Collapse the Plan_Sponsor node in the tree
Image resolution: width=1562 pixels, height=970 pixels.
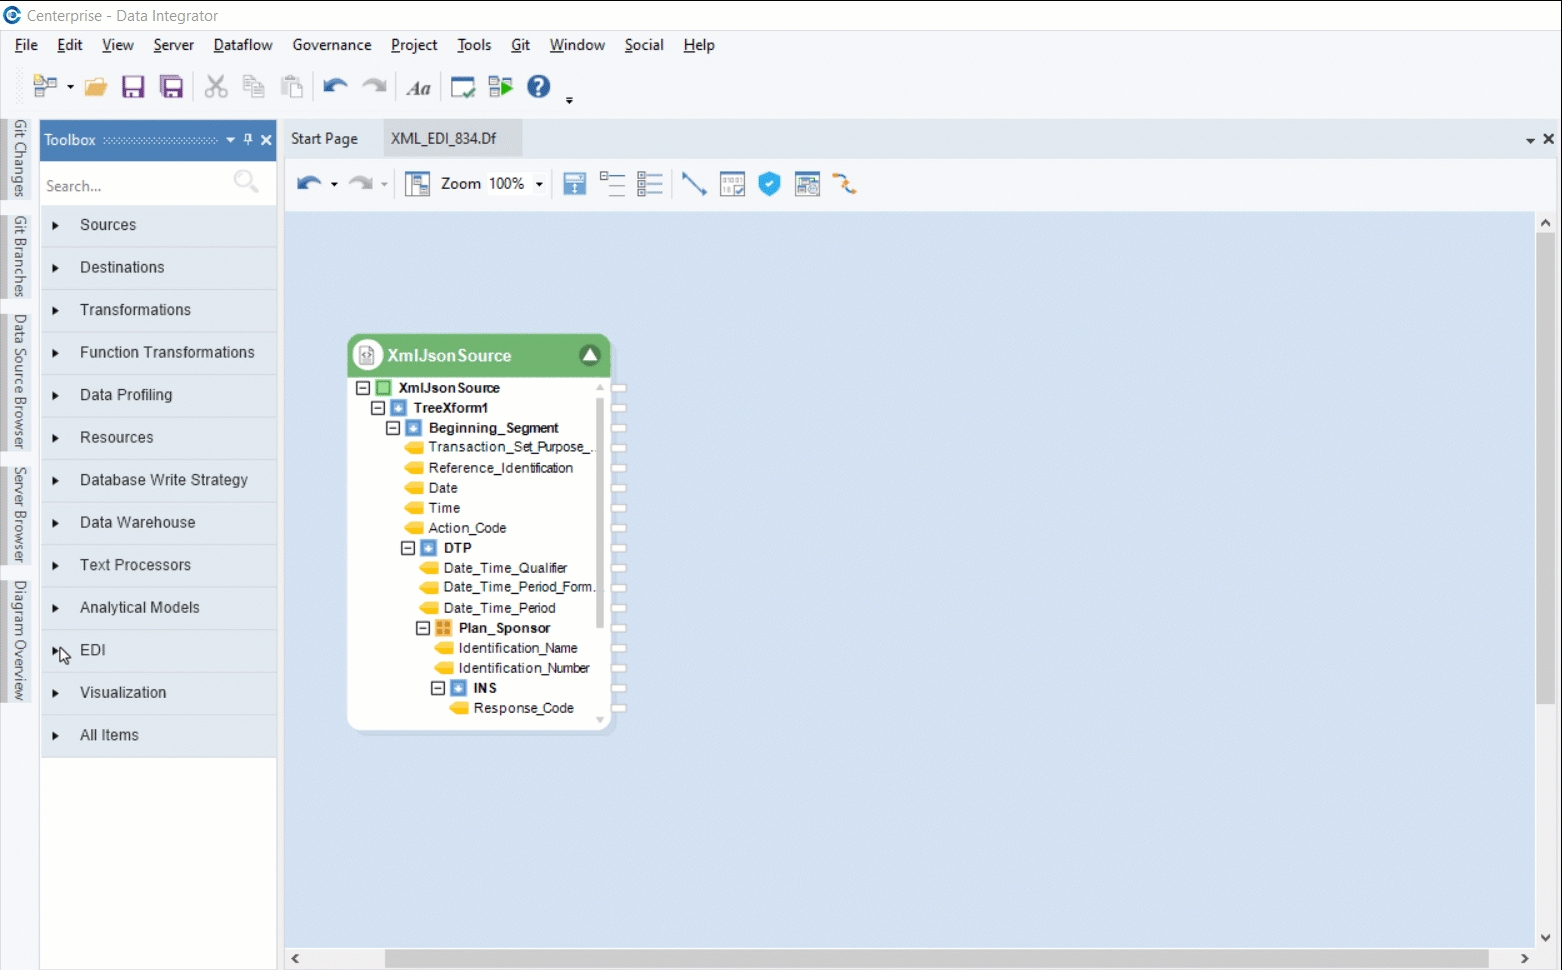pyautogui.click(x=423, y=628)
